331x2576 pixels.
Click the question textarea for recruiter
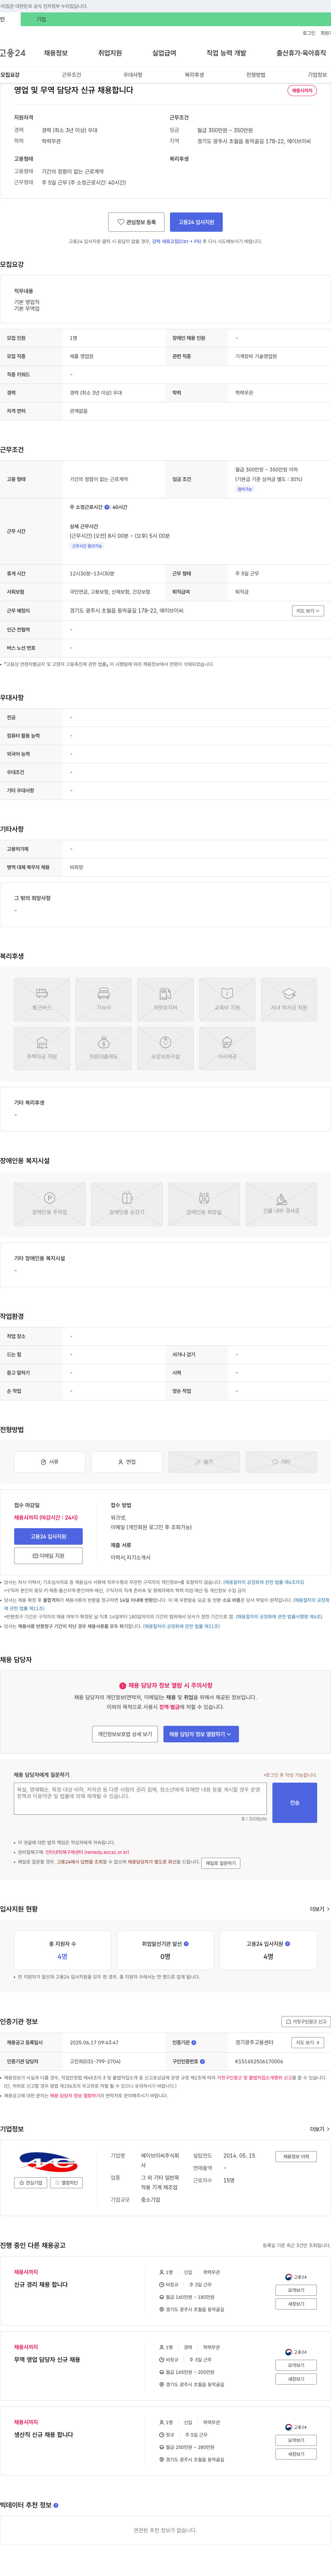pos(140,1798)
